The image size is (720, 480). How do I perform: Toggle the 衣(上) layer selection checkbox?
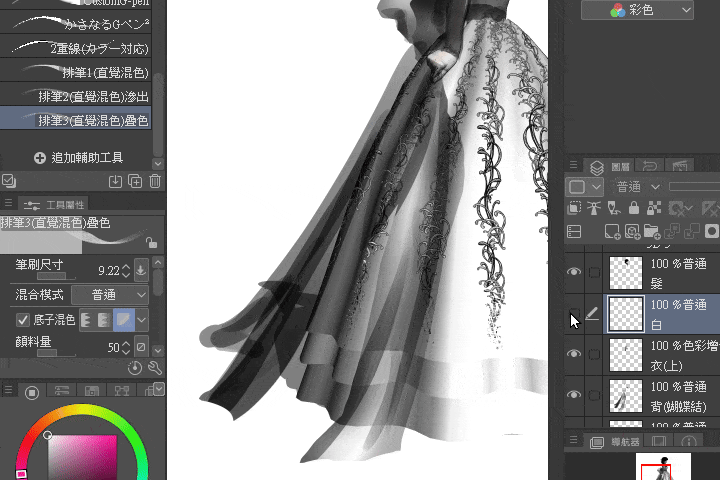(x=594, y=354)
